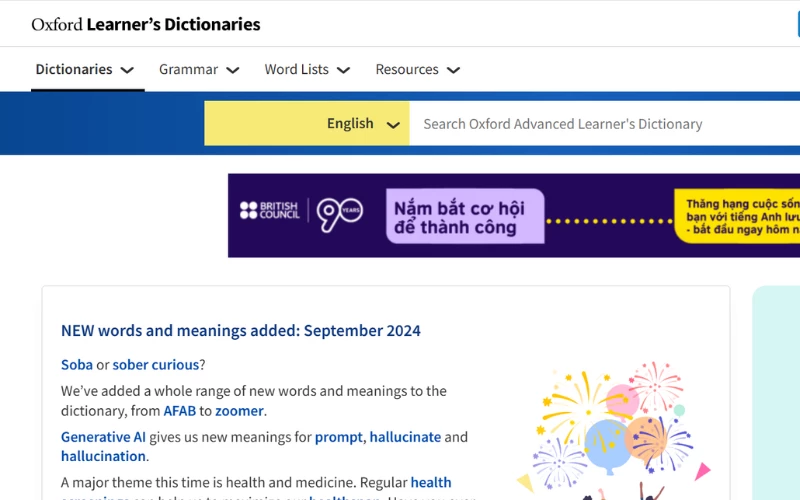Open the Grammar menu
The height and width of the screenshot is (500, 800).
point(188,69)
